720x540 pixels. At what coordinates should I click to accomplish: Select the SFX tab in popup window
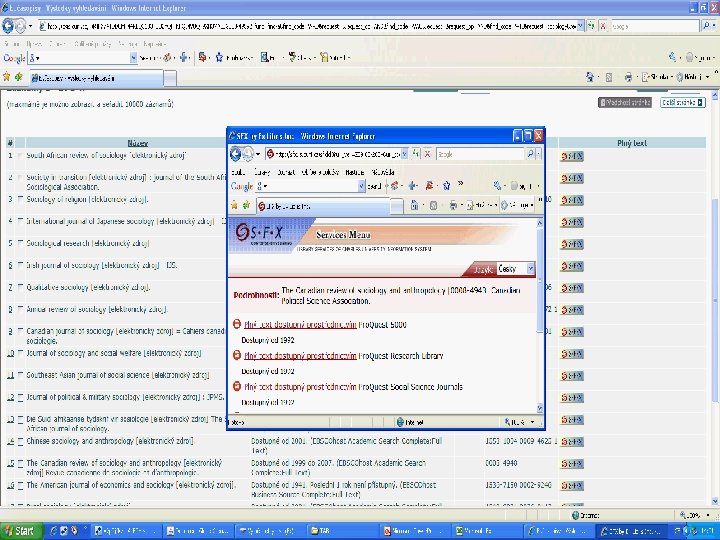(322, 206)
